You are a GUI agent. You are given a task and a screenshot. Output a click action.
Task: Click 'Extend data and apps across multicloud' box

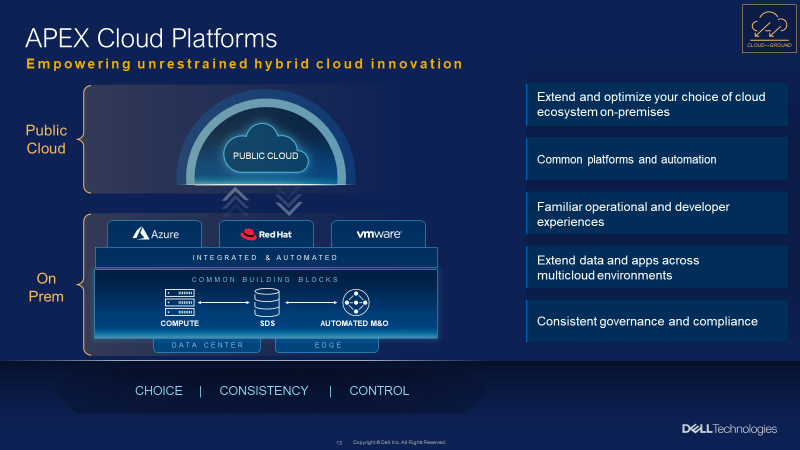pyautogui.click(x=657, y=267)
